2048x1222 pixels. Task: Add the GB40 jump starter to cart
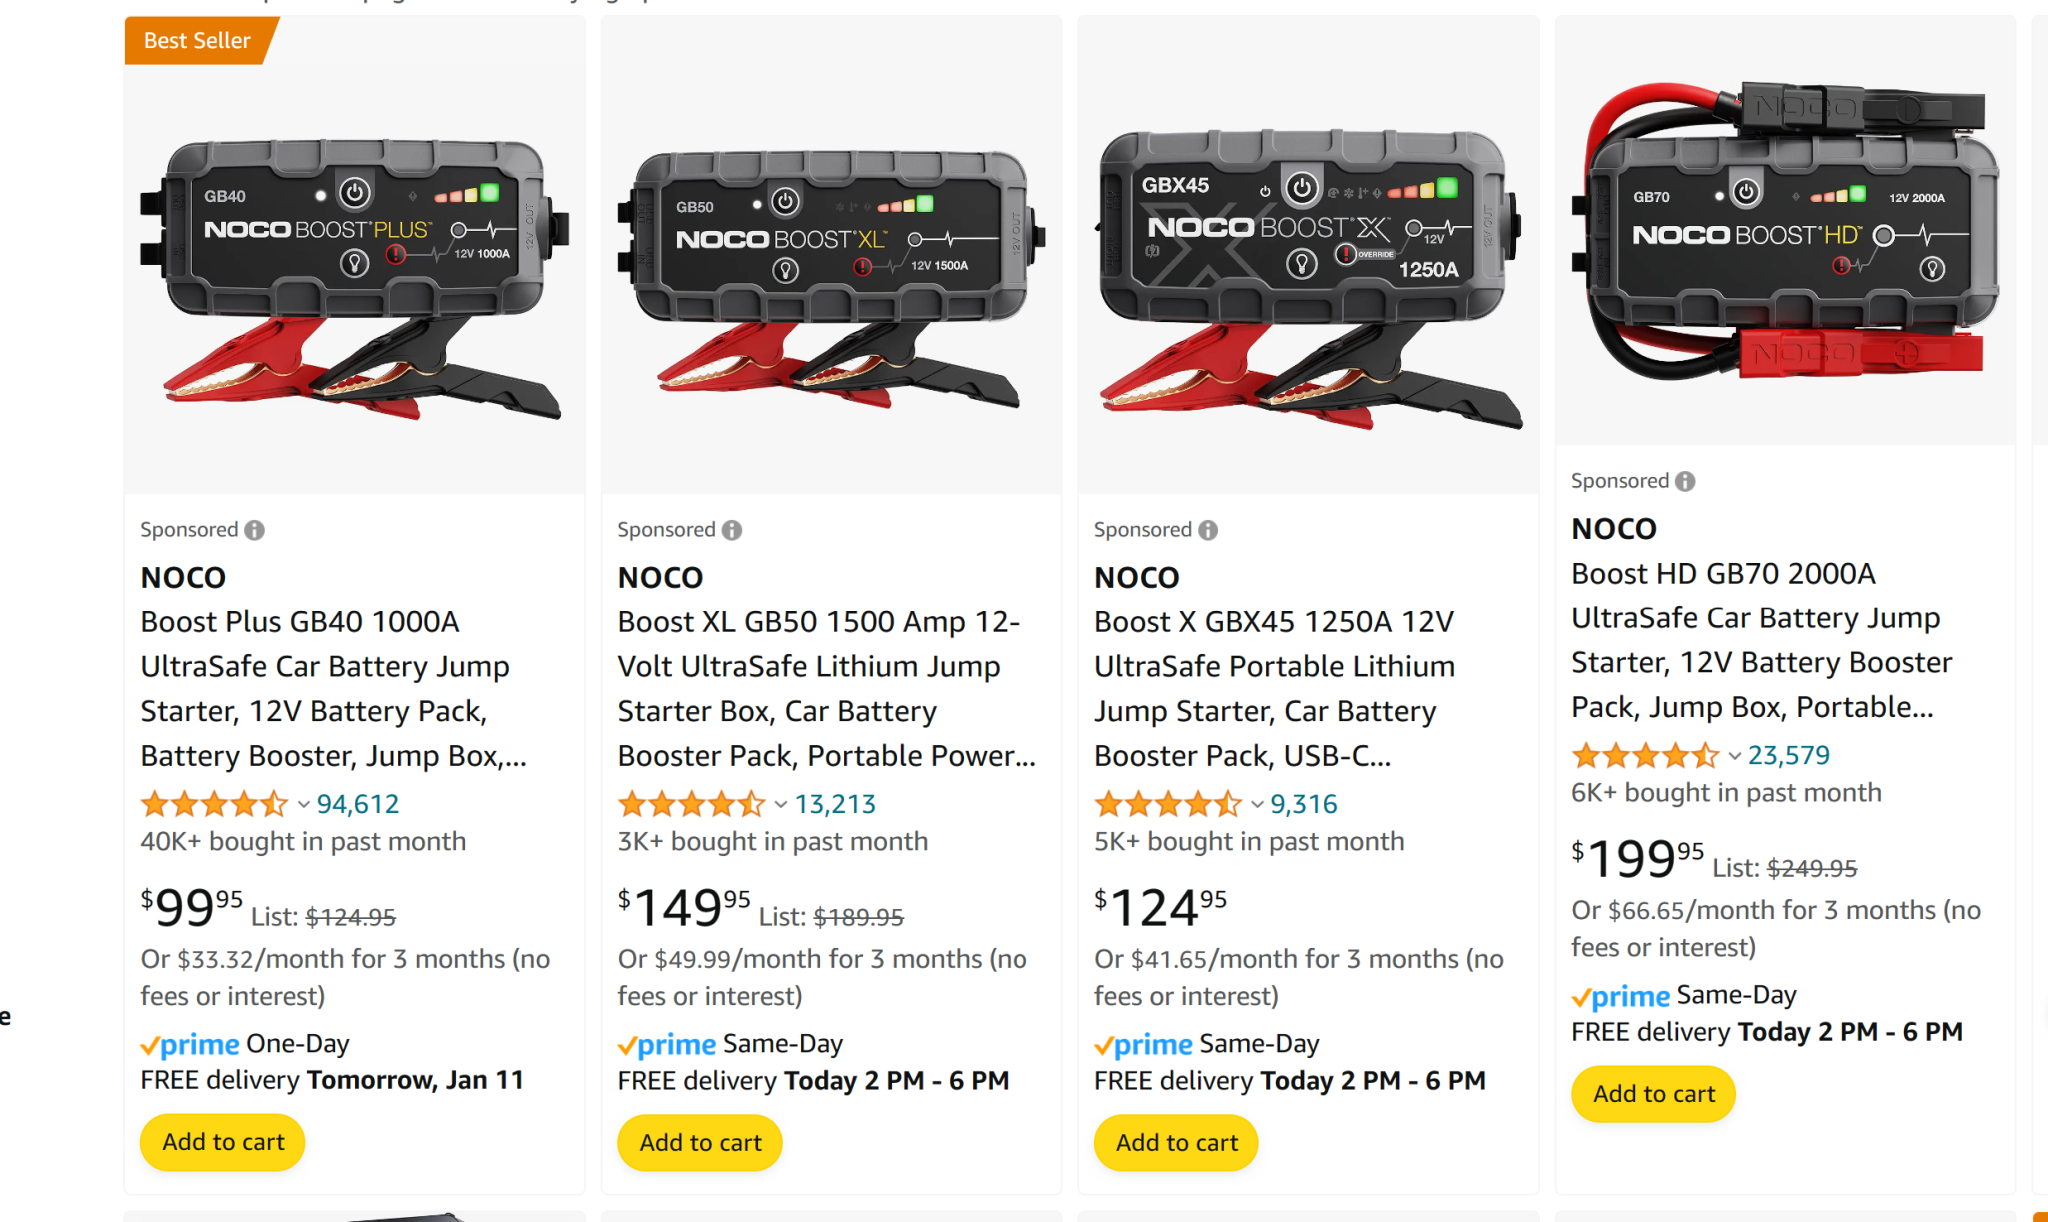pyautogui.click(x=222, y=1142)
